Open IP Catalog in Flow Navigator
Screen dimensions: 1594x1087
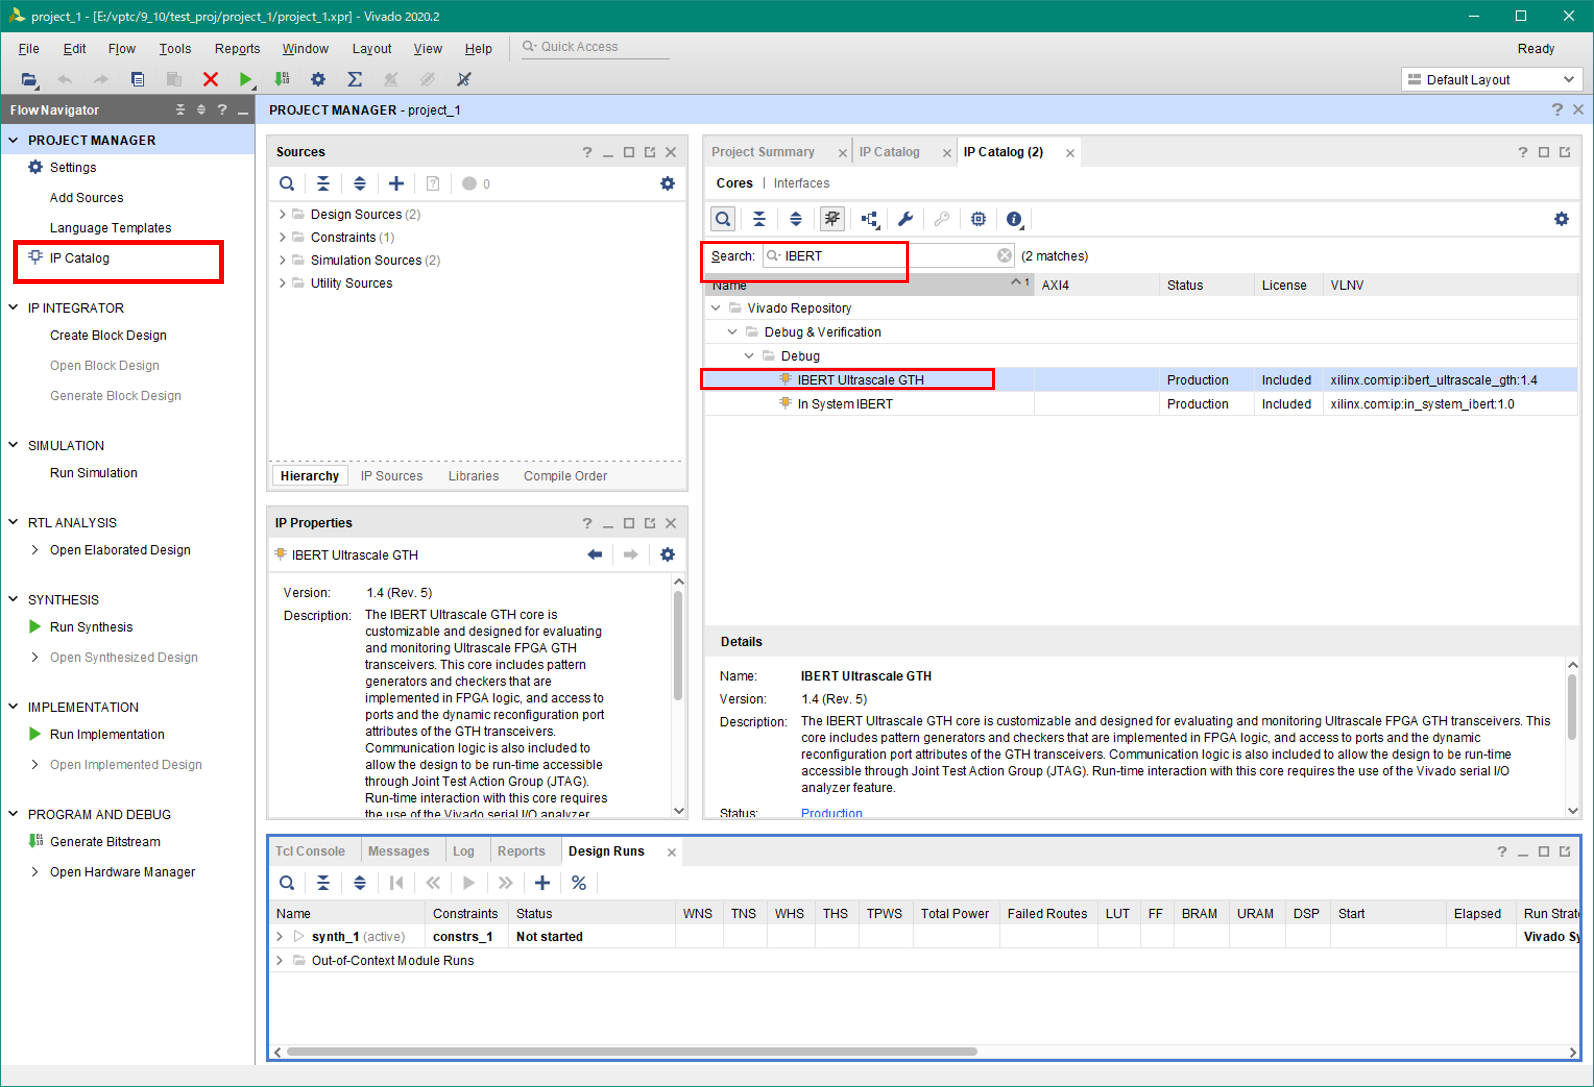[80, 258]
